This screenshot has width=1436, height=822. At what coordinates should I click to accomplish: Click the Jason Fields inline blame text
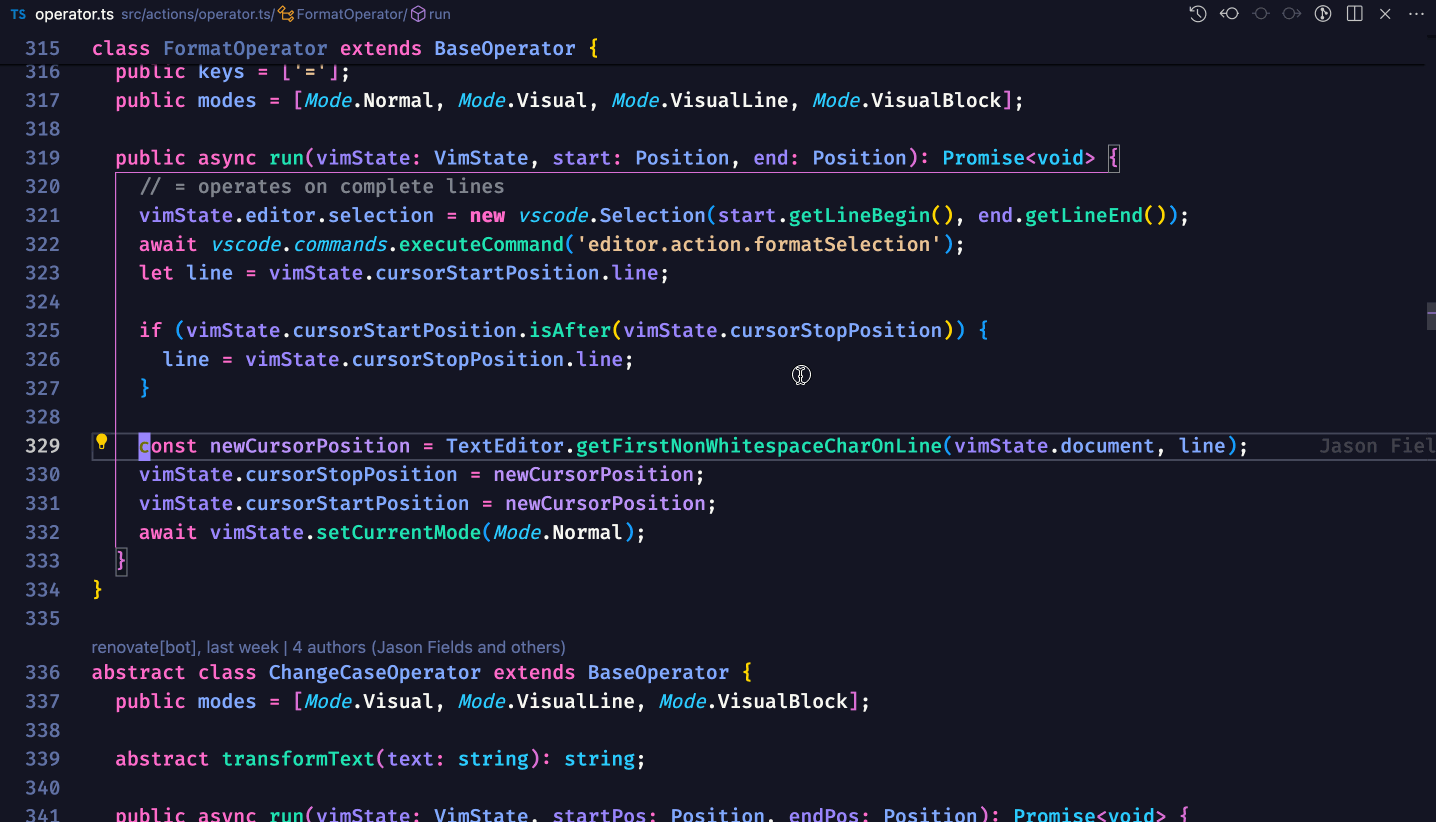pyautogui.click(x=1372, y=445)
